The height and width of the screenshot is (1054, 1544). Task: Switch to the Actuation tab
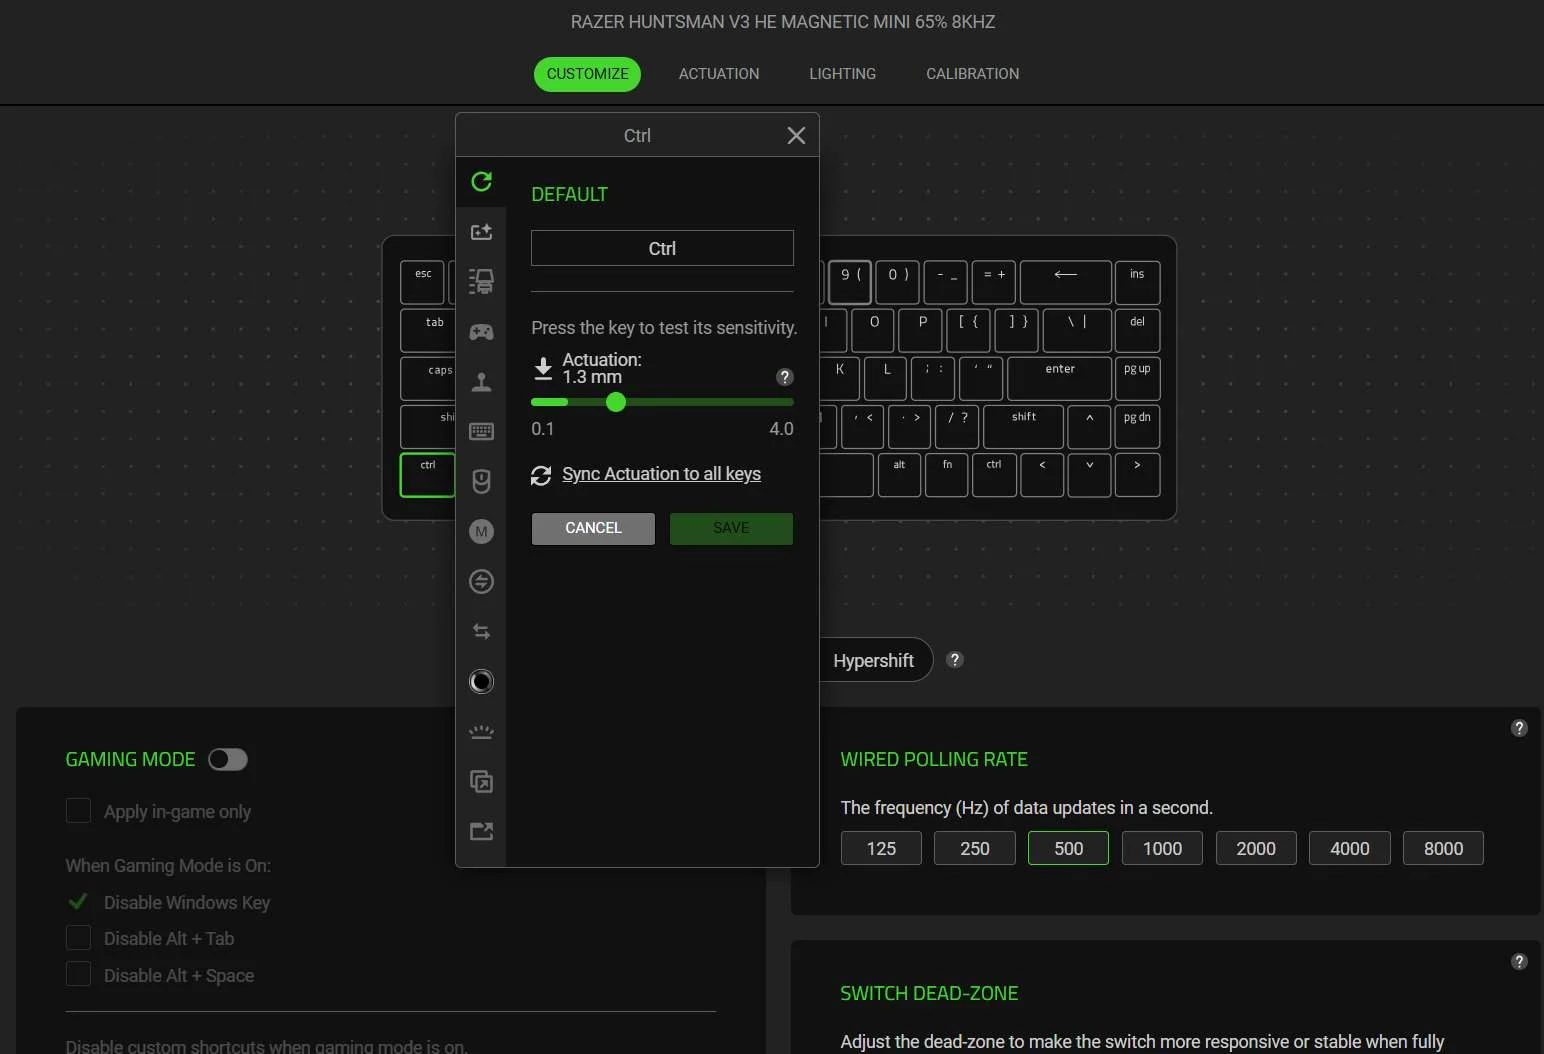[719, 74]
